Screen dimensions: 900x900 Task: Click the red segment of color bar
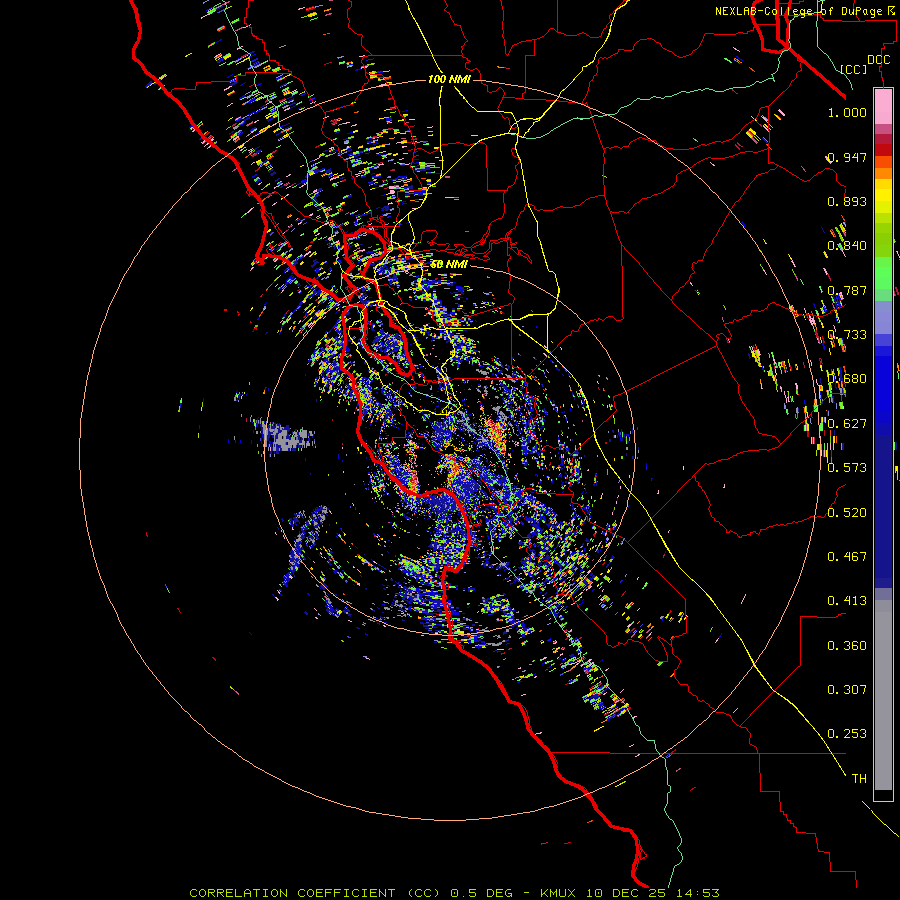coord(883,150)
